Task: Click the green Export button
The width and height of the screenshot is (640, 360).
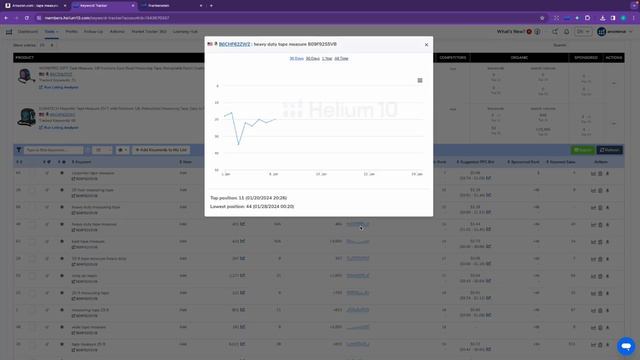Action: pyautogui.click(x=582, y=150)
